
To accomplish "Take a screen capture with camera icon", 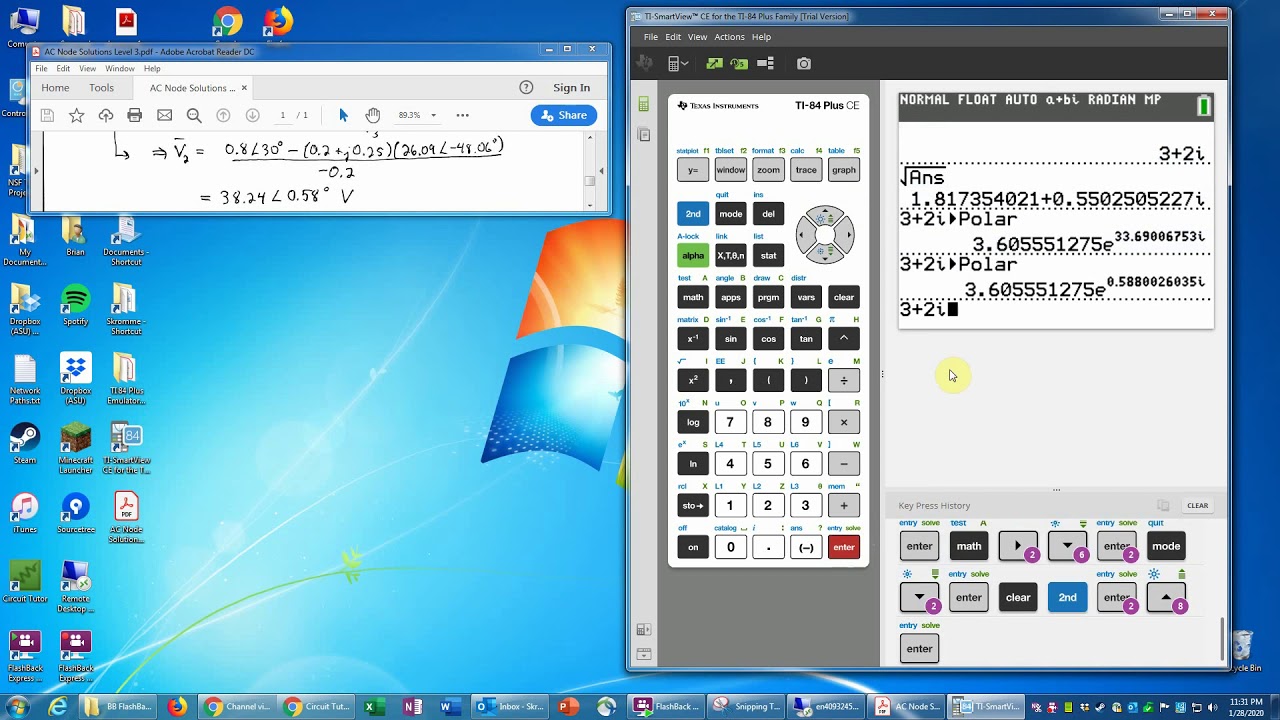I will coord(804,63).
